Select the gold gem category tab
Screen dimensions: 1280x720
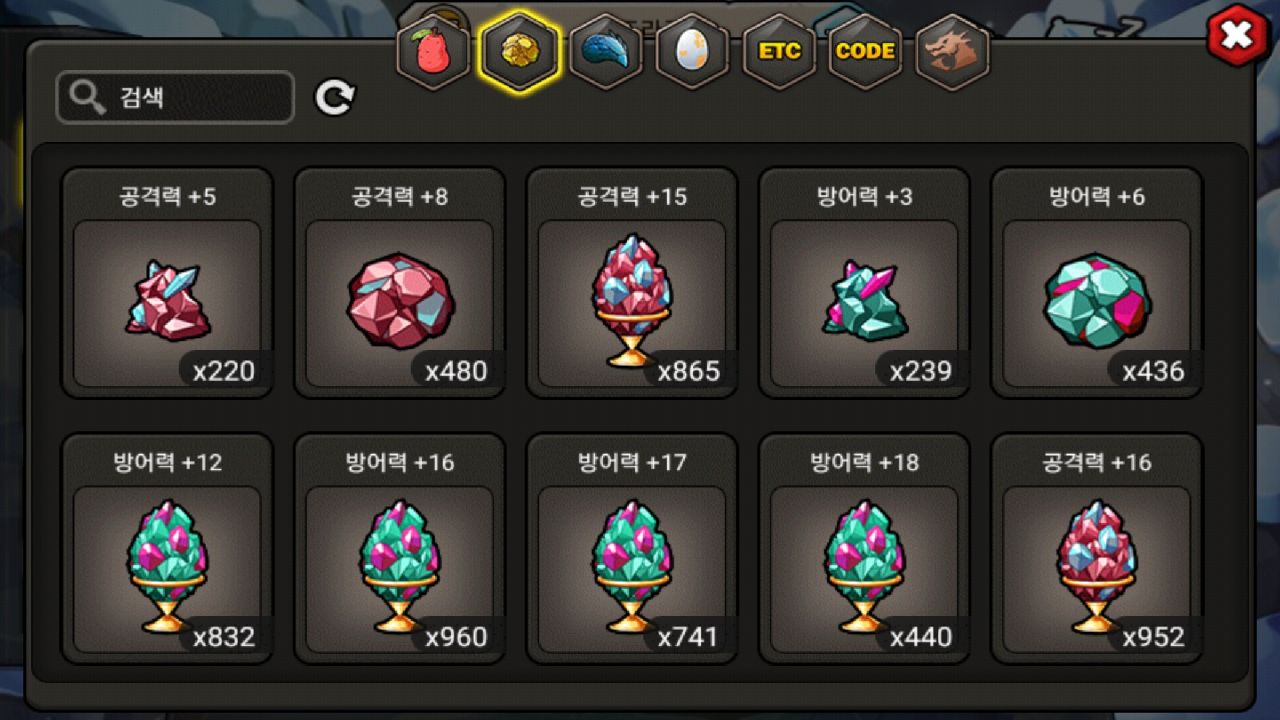click(x=519, y=52)
